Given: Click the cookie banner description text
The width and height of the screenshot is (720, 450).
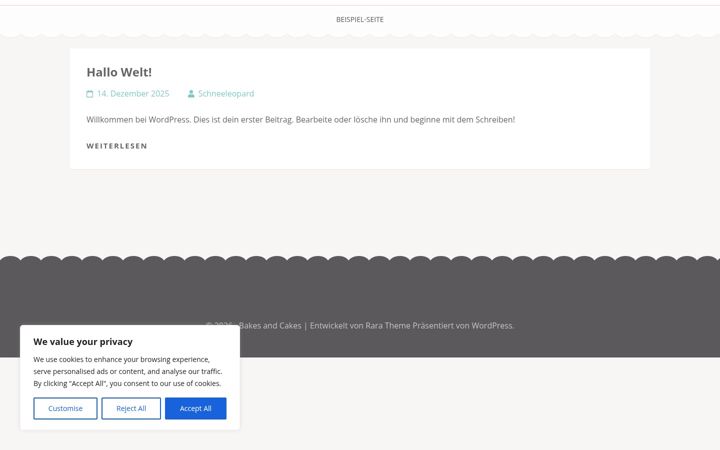Looking at the screenshot, I should click(128, 371).
